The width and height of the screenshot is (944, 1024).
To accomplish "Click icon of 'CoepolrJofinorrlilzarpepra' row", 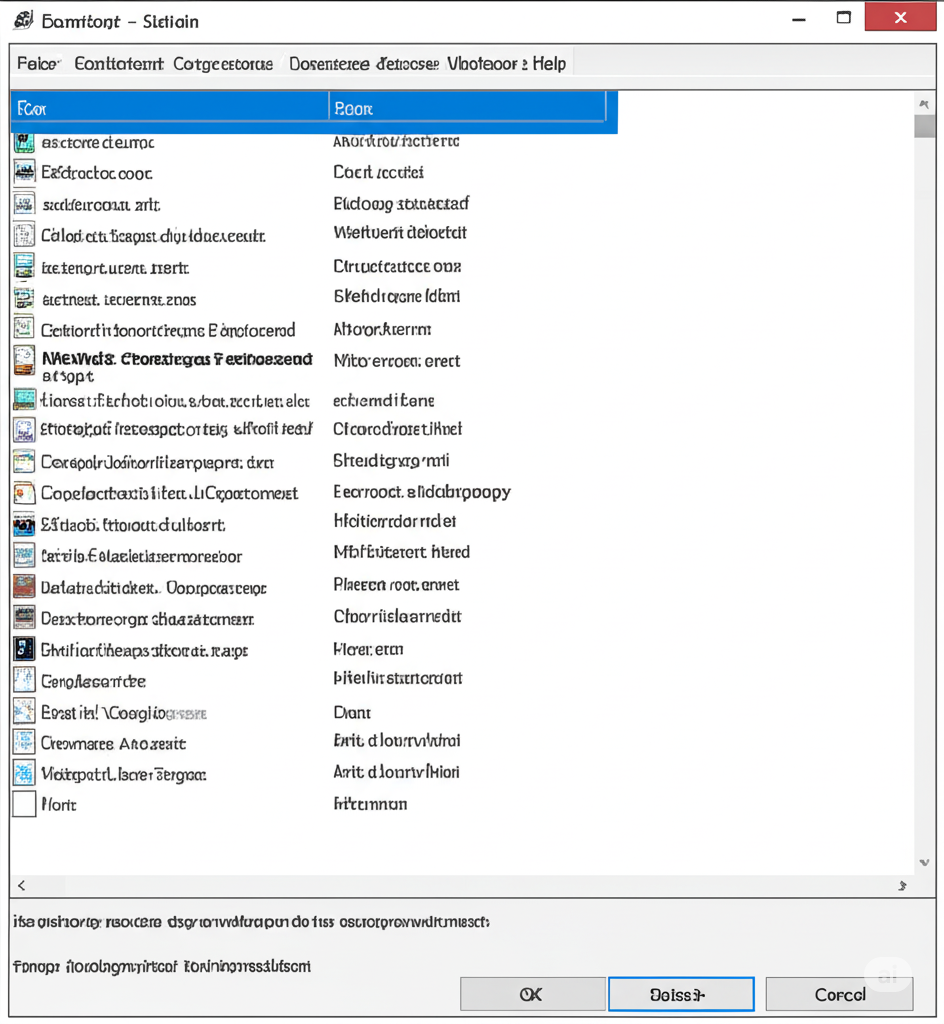I will click(x=24, y=462).
